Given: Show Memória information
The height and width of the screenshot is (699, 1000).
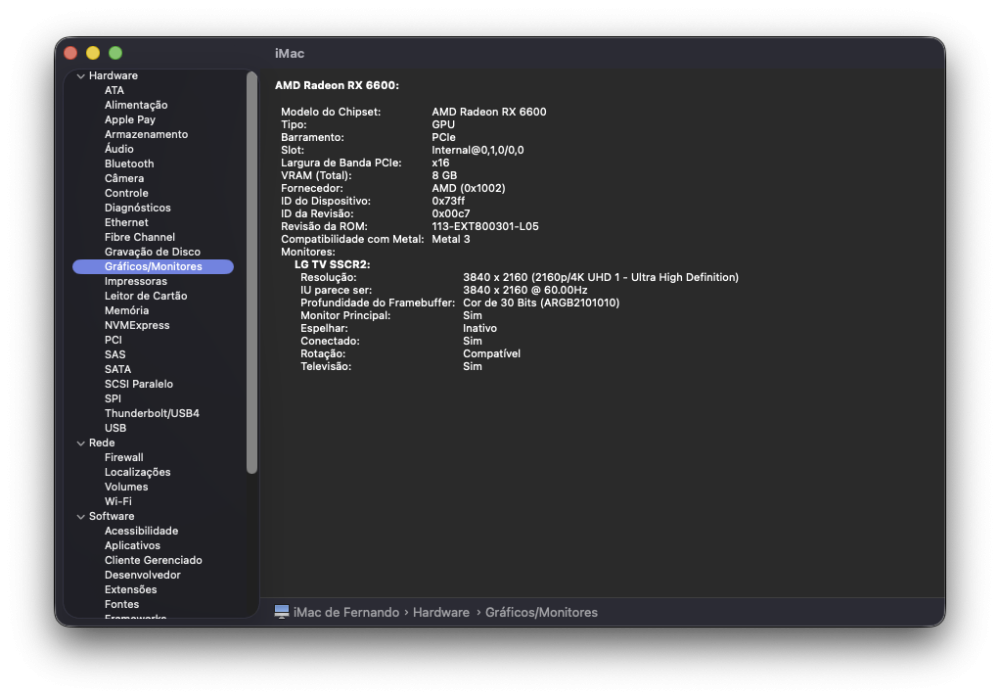Looking at the screenshot, I should click(x=126, y=311).
